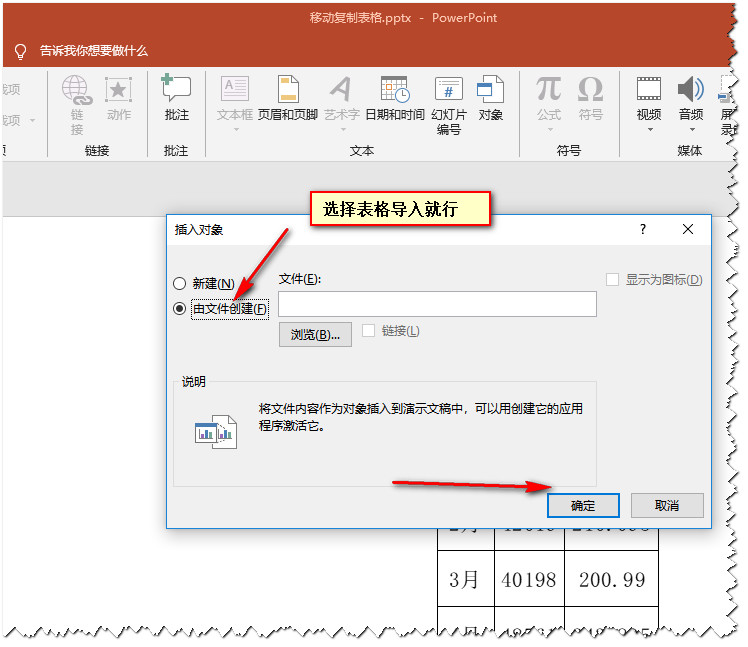Screen dimensions: 748x647
Task: Insert a comment with 批注 icon
Action: (x=177, y=88)
